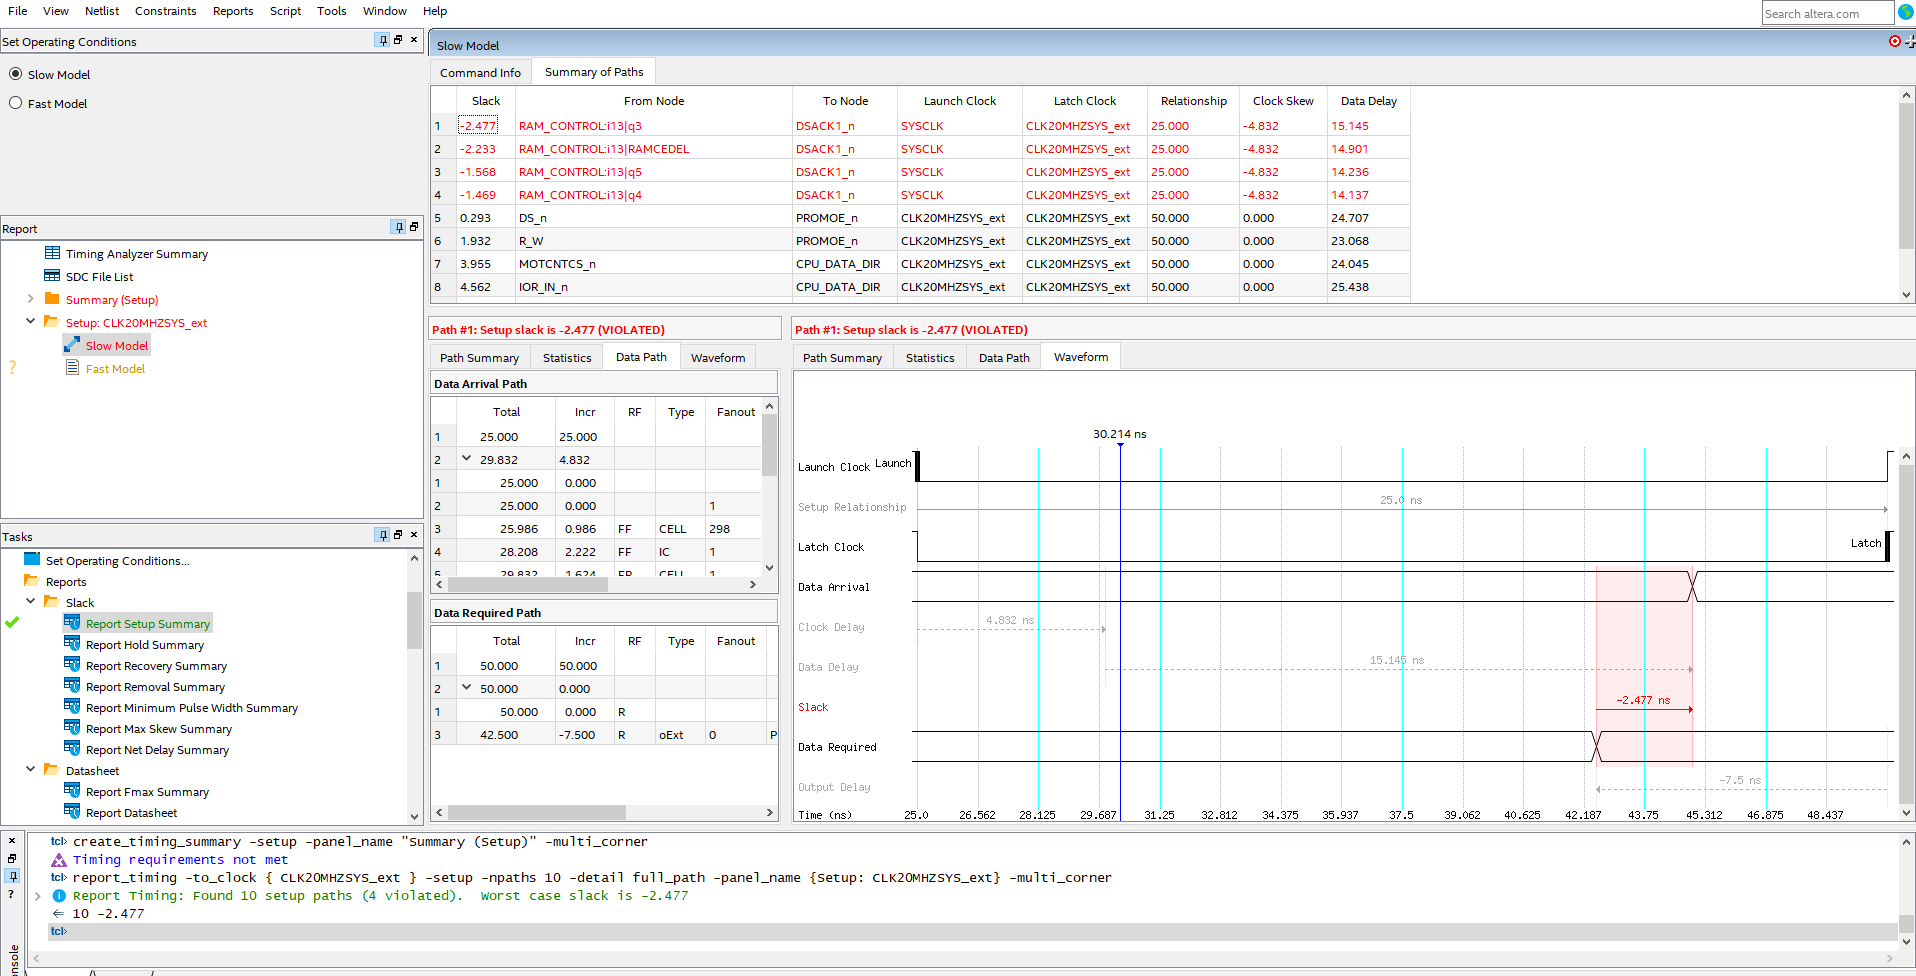Click the Search altera.com input field
The height and width of the screenshot is (976, 1916).
tap(1825, 14)
